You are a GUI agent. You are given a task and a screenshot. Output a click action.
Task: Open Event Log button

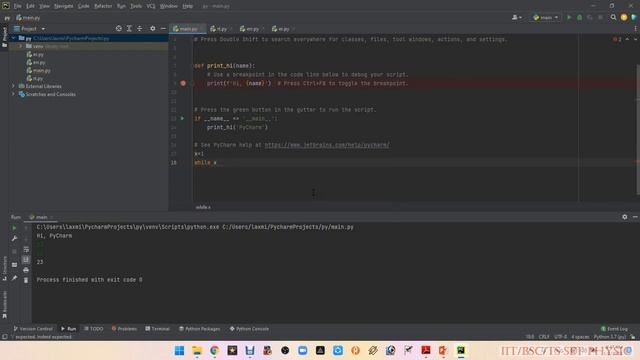[x=614, y=329]
